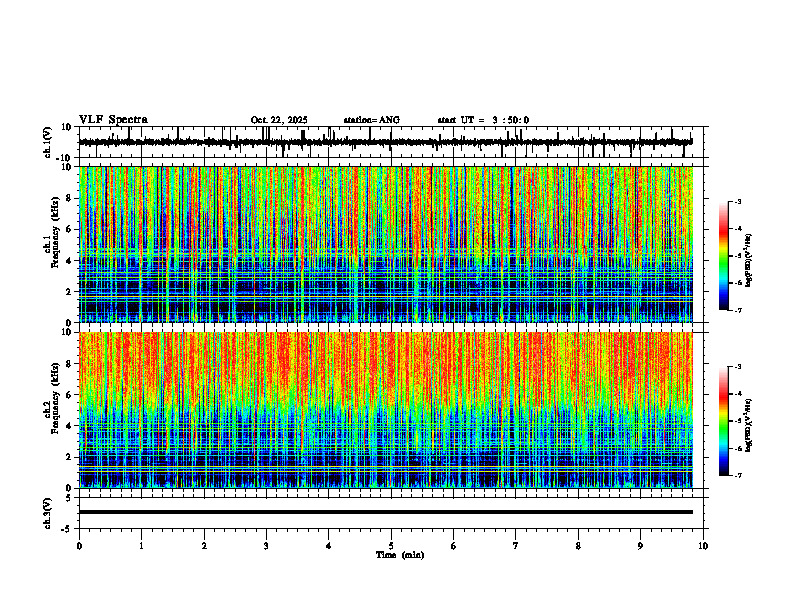The height and width of the screenshot is (612, 792).
Task: Click the time axis tick label "1"
Action: (141, 546)
